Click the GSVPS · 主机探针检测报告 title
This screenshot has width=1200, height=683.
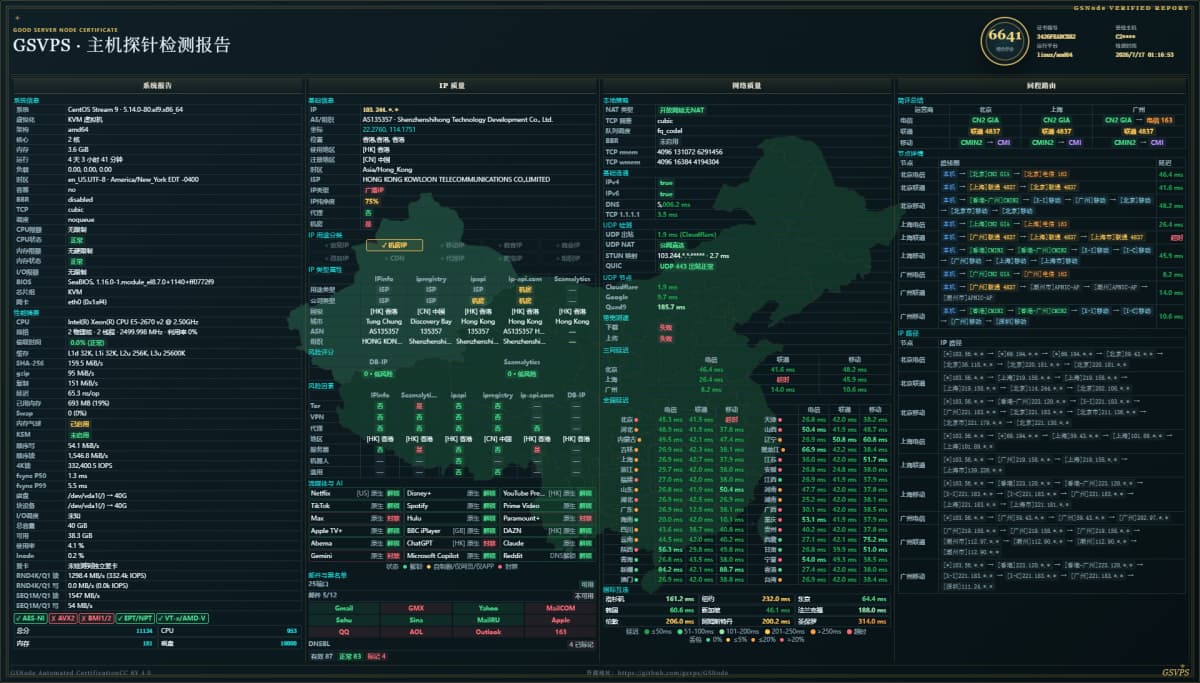click(121, 45)
